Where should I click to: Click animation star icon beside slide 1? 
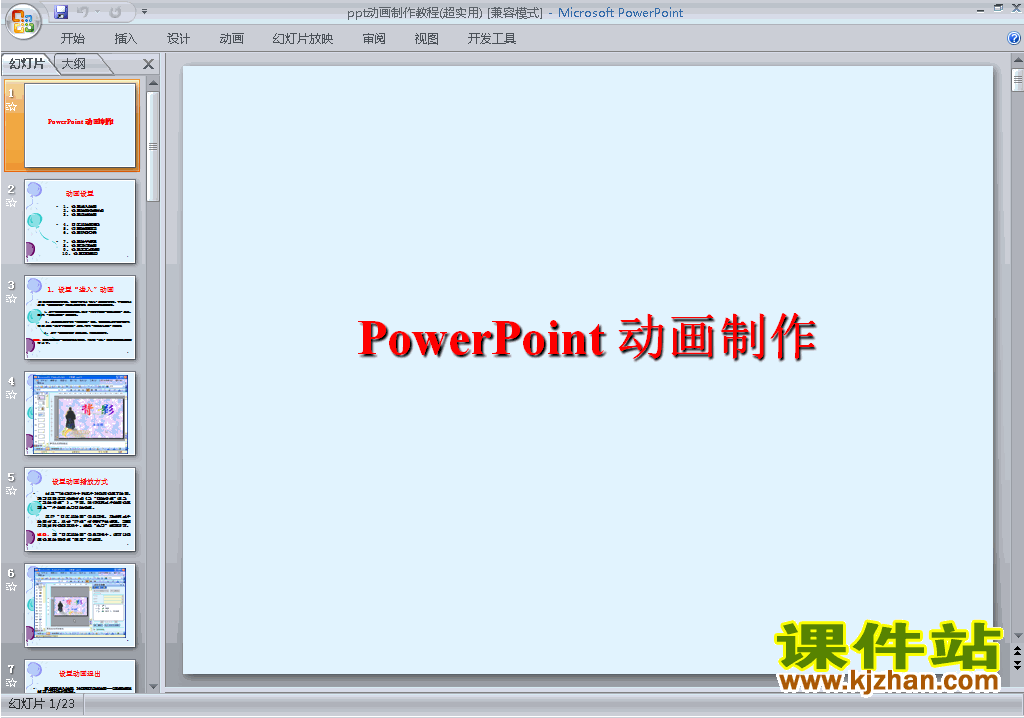point(11,106)
